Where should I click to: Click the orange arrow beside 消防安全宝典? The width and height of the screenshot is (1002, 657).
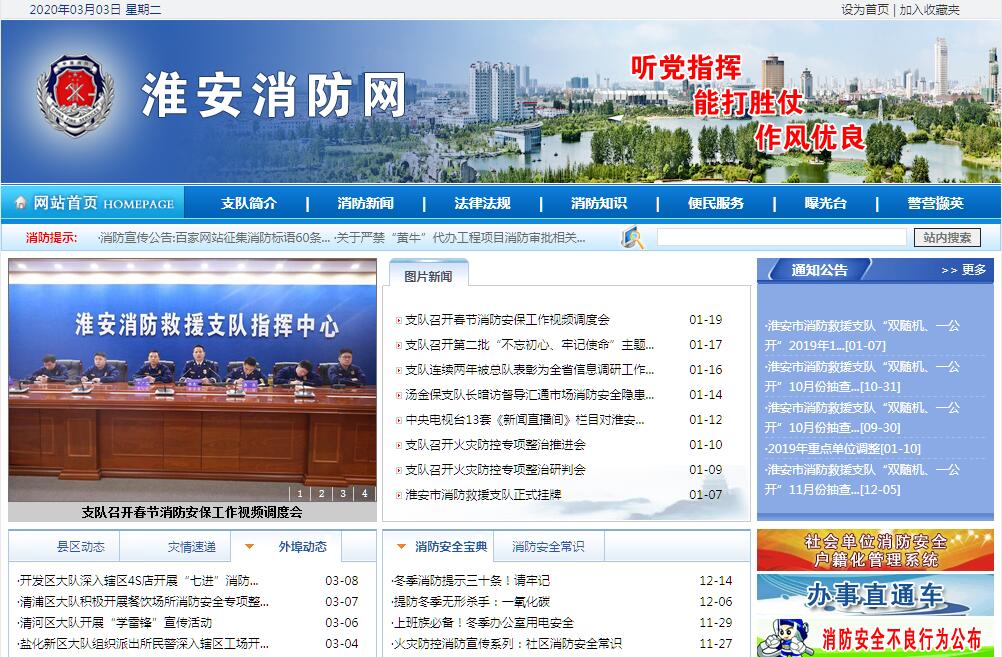pos(401,547)
